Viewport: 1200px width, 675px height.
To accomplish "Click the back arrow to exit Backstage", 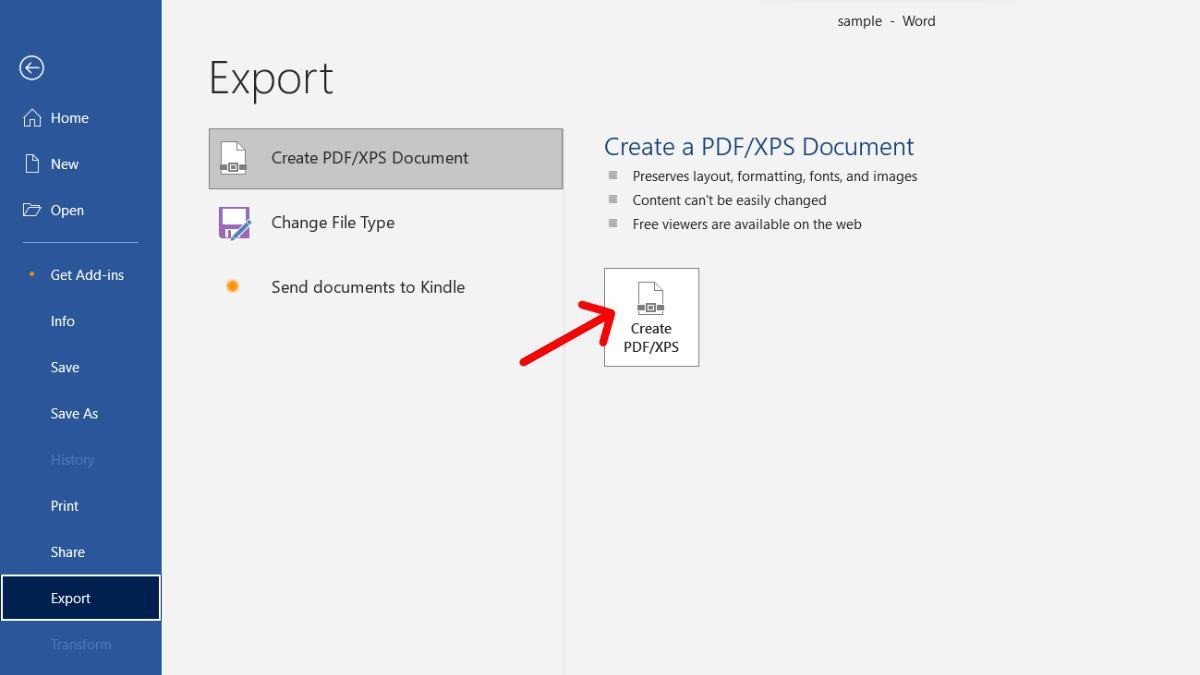I will pos(32,67).
